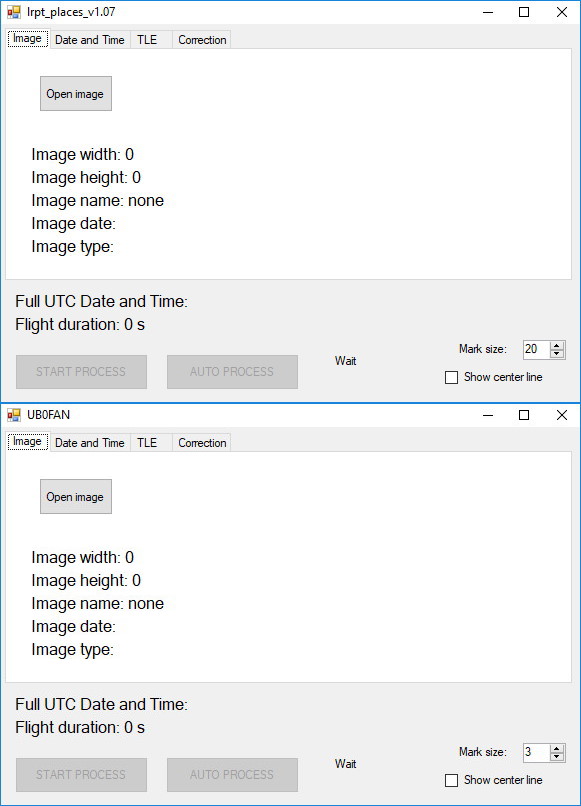The image size is (581, 806).
Task: Increase Mark size in UB0FAN window
Action: click(557, 749)
